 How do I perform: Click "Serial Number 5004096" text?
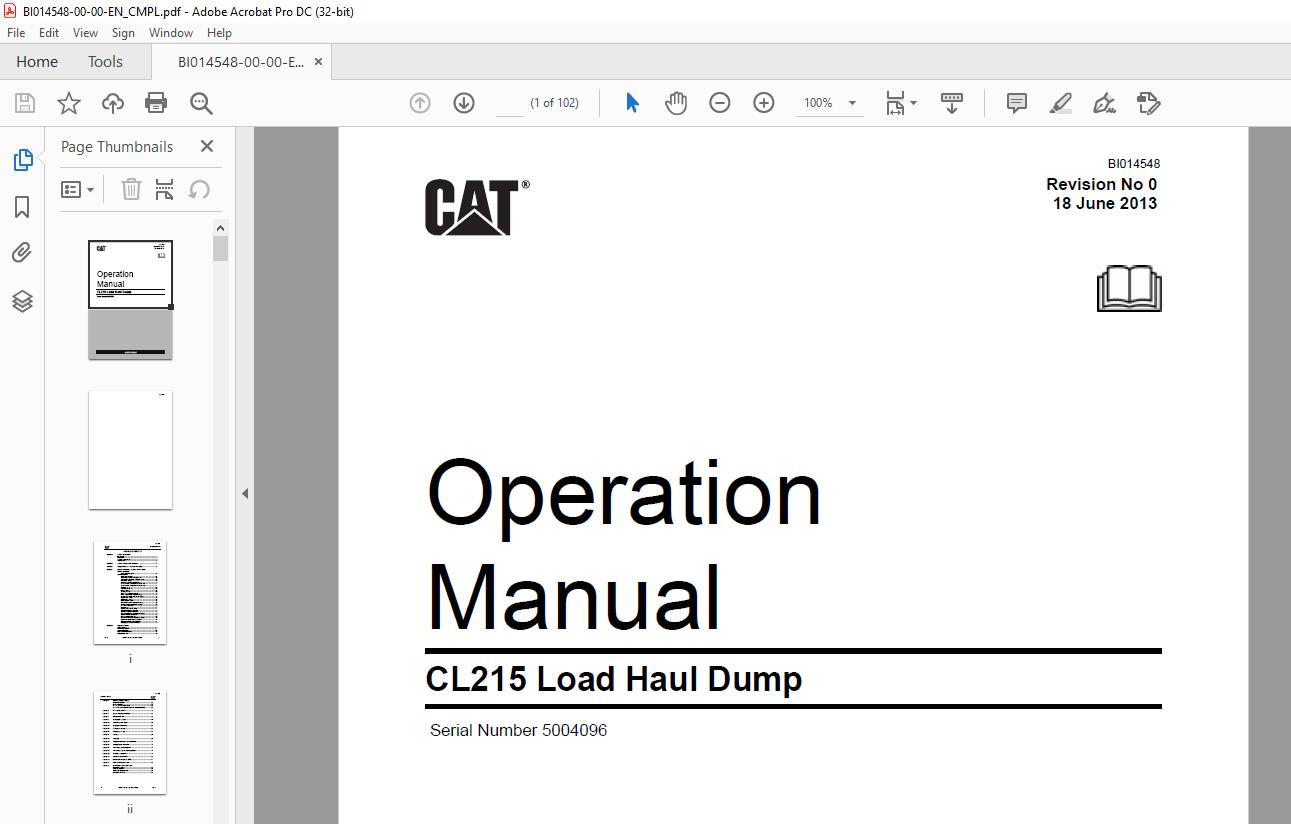(x=518, y=730)
